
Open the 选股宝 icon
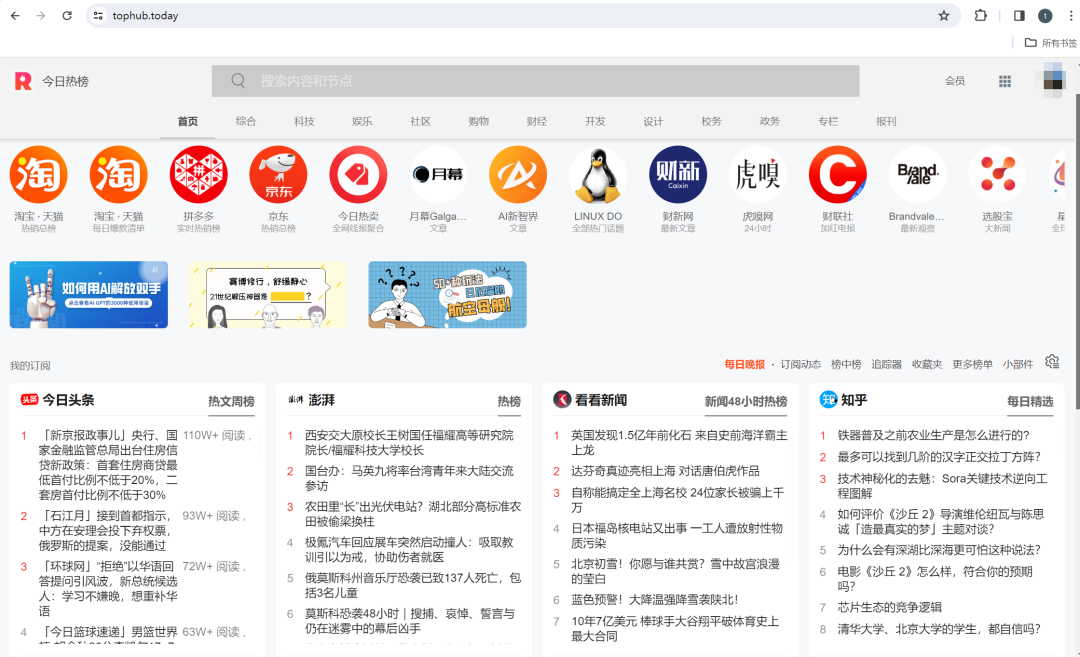(997, 175)
